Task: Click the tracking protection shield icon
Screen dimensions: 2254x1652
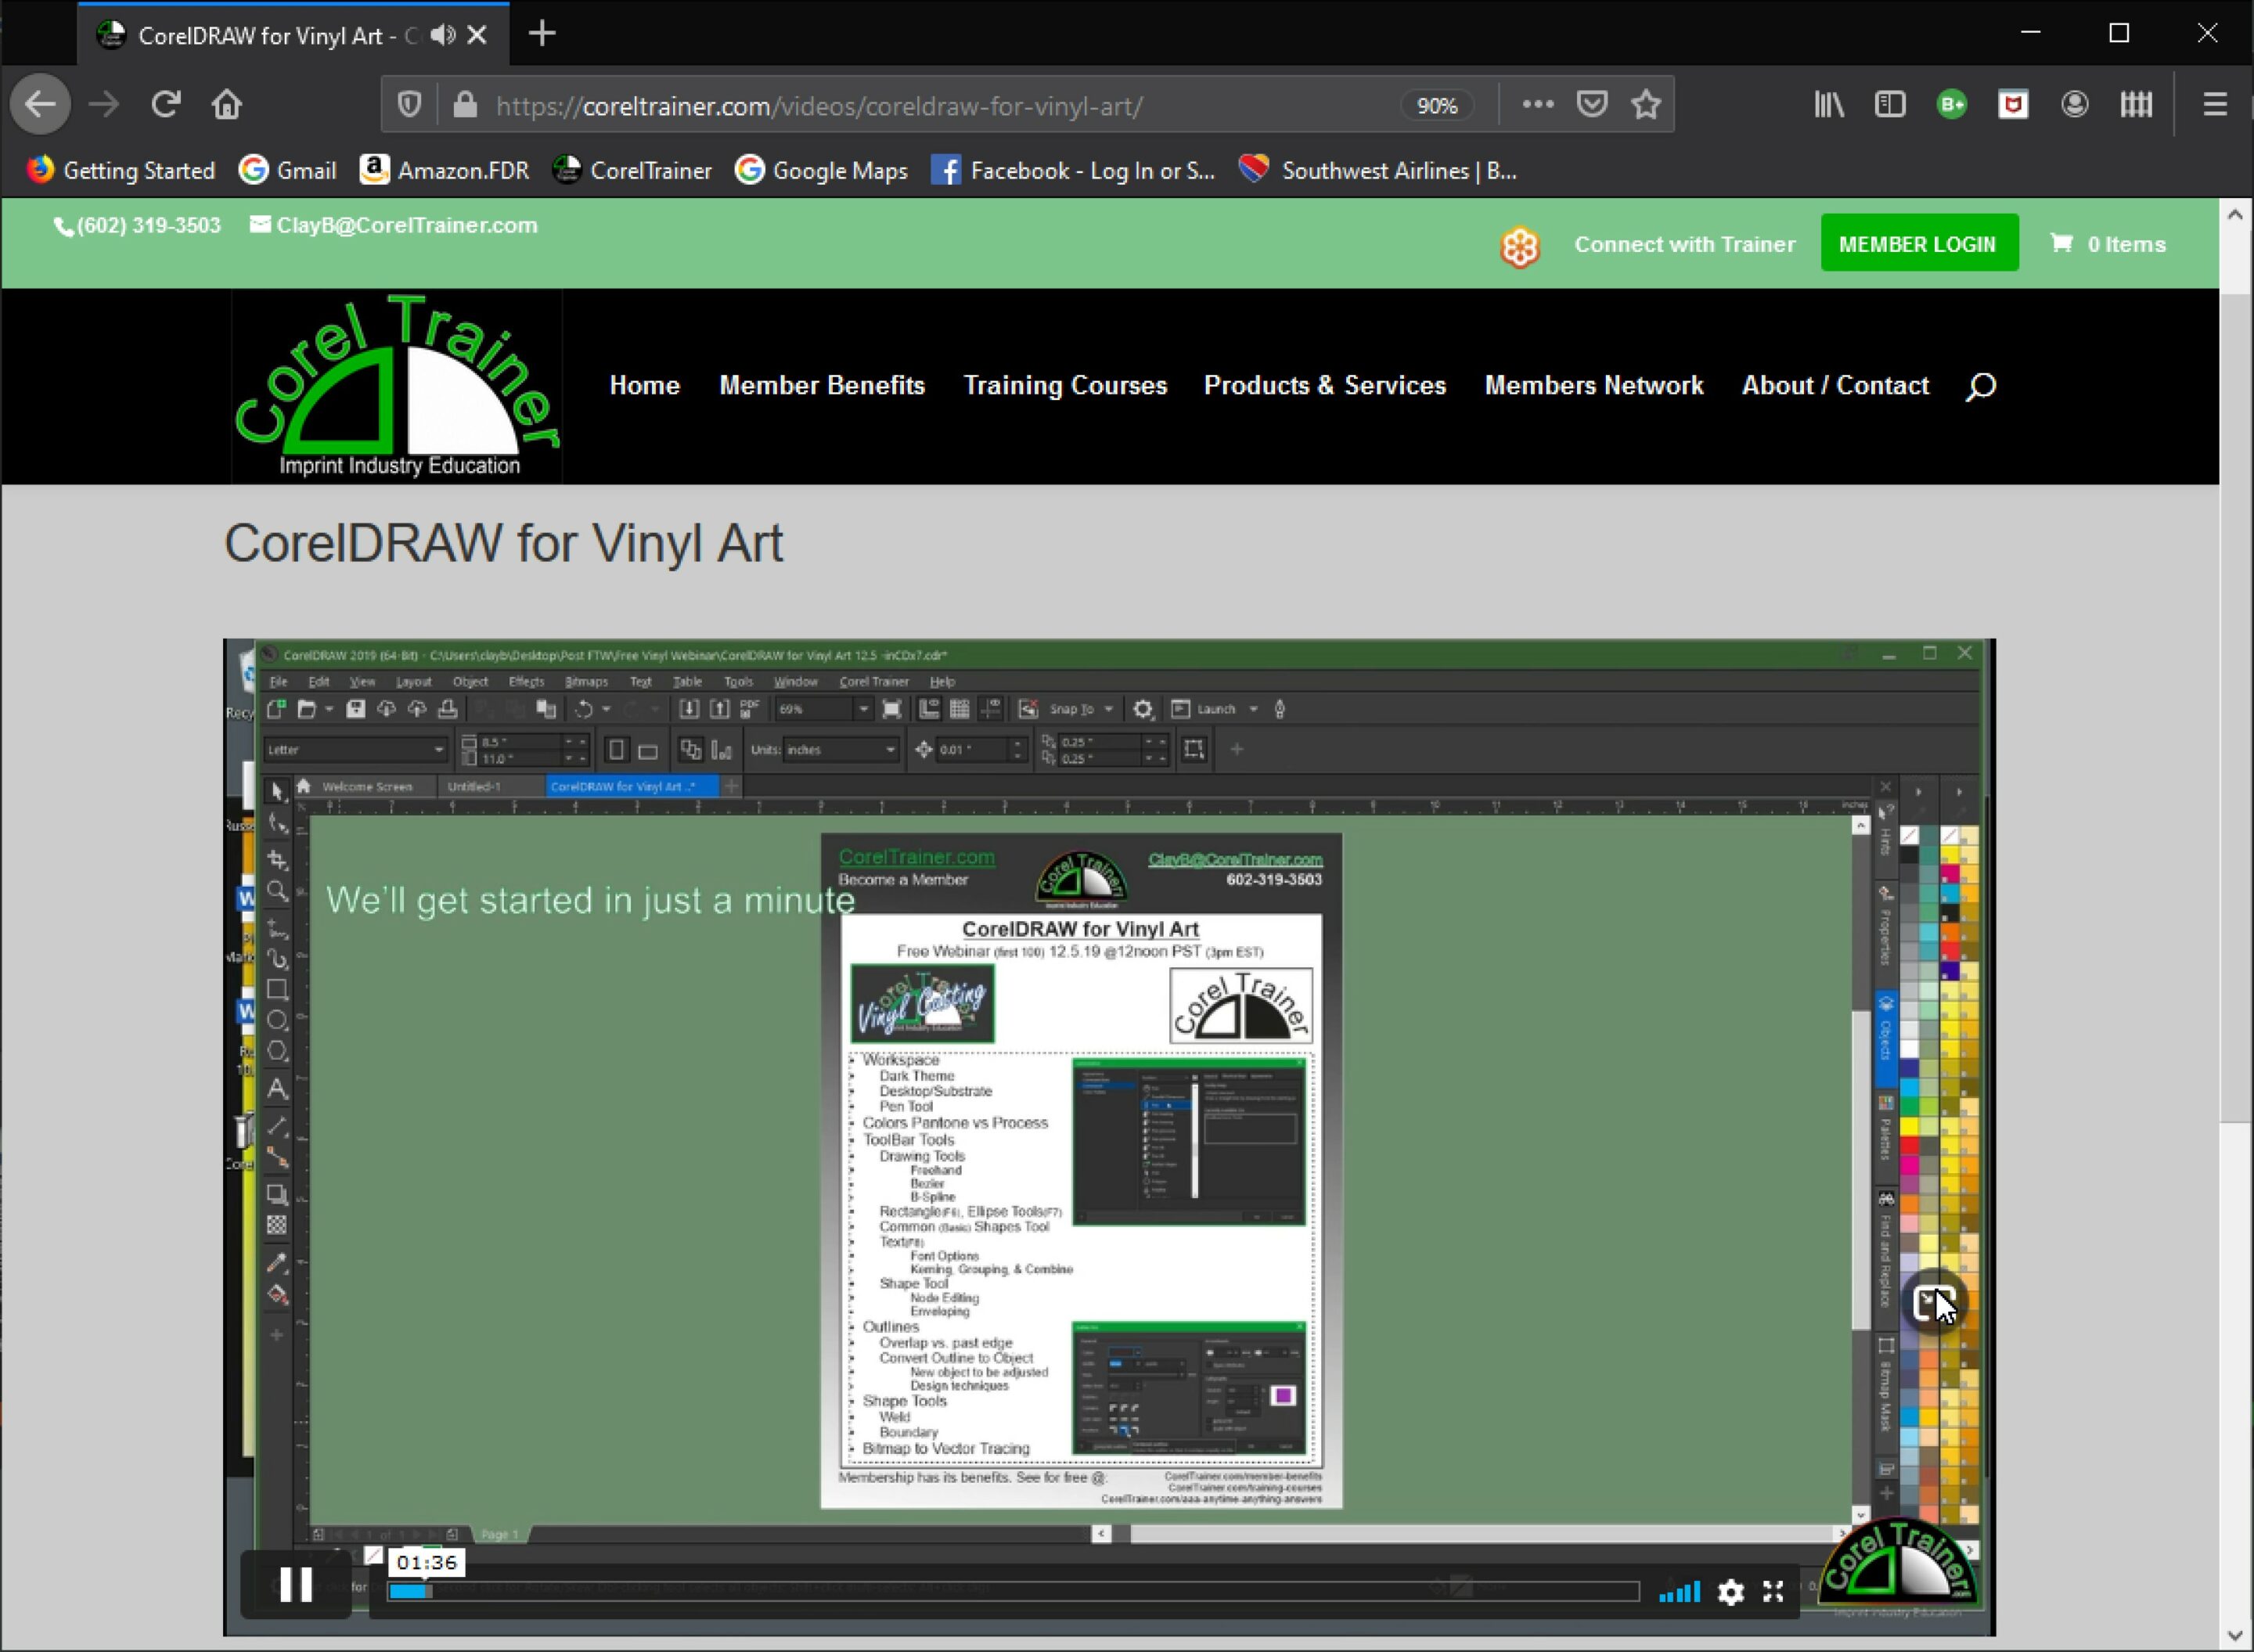Action: 409,104
